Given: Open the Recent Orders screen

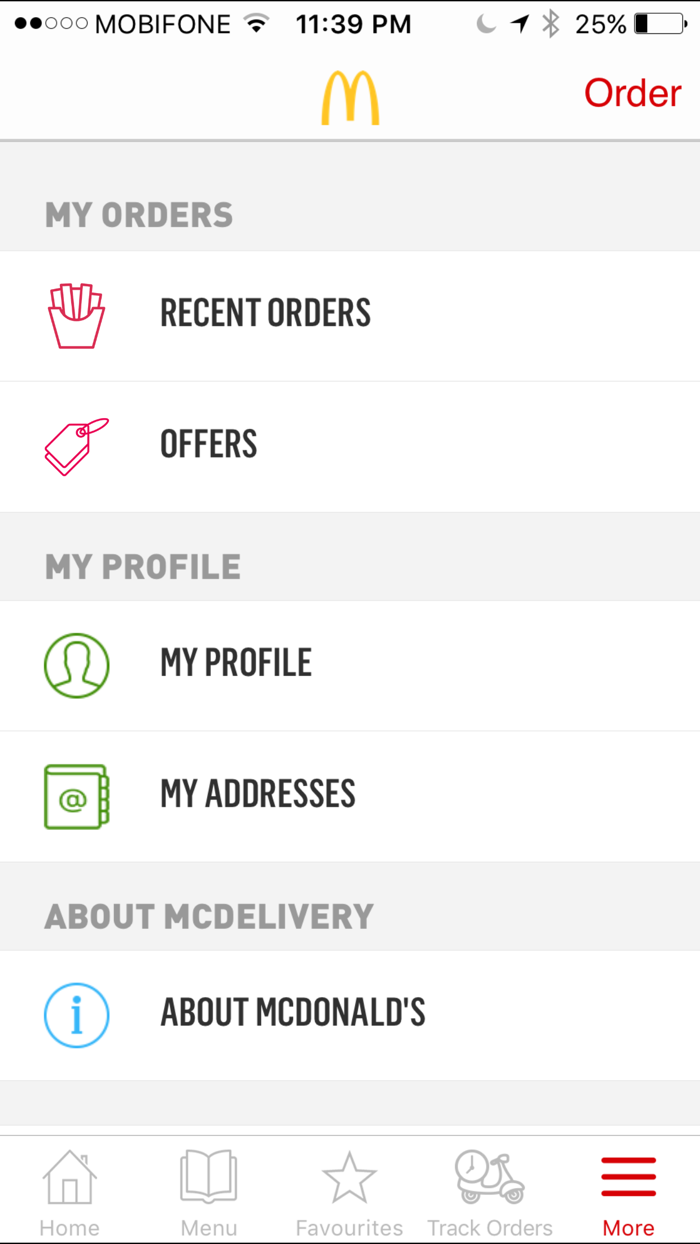Looking at the screenshot, I should 265,313.
